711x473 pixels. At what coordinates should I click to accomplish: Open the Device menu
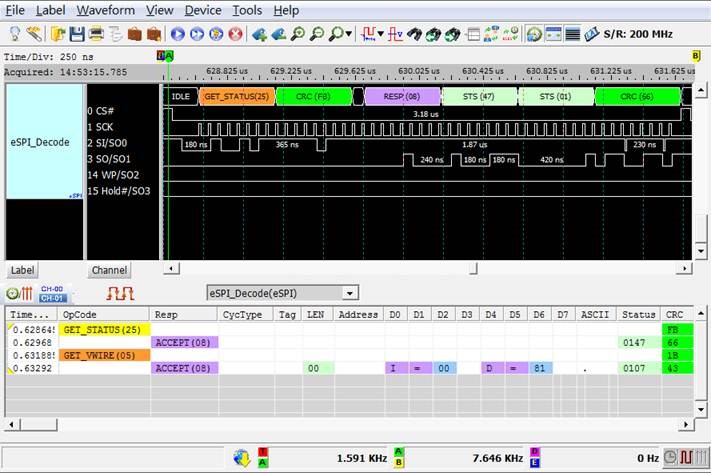tap(203, 10)
